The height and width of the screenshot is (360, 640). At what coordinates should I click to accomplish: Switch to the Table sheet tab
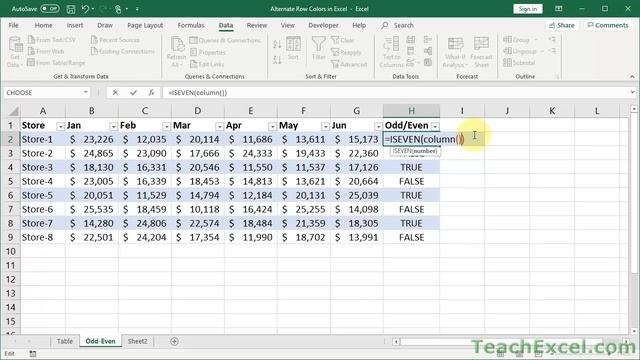(64, 341)
